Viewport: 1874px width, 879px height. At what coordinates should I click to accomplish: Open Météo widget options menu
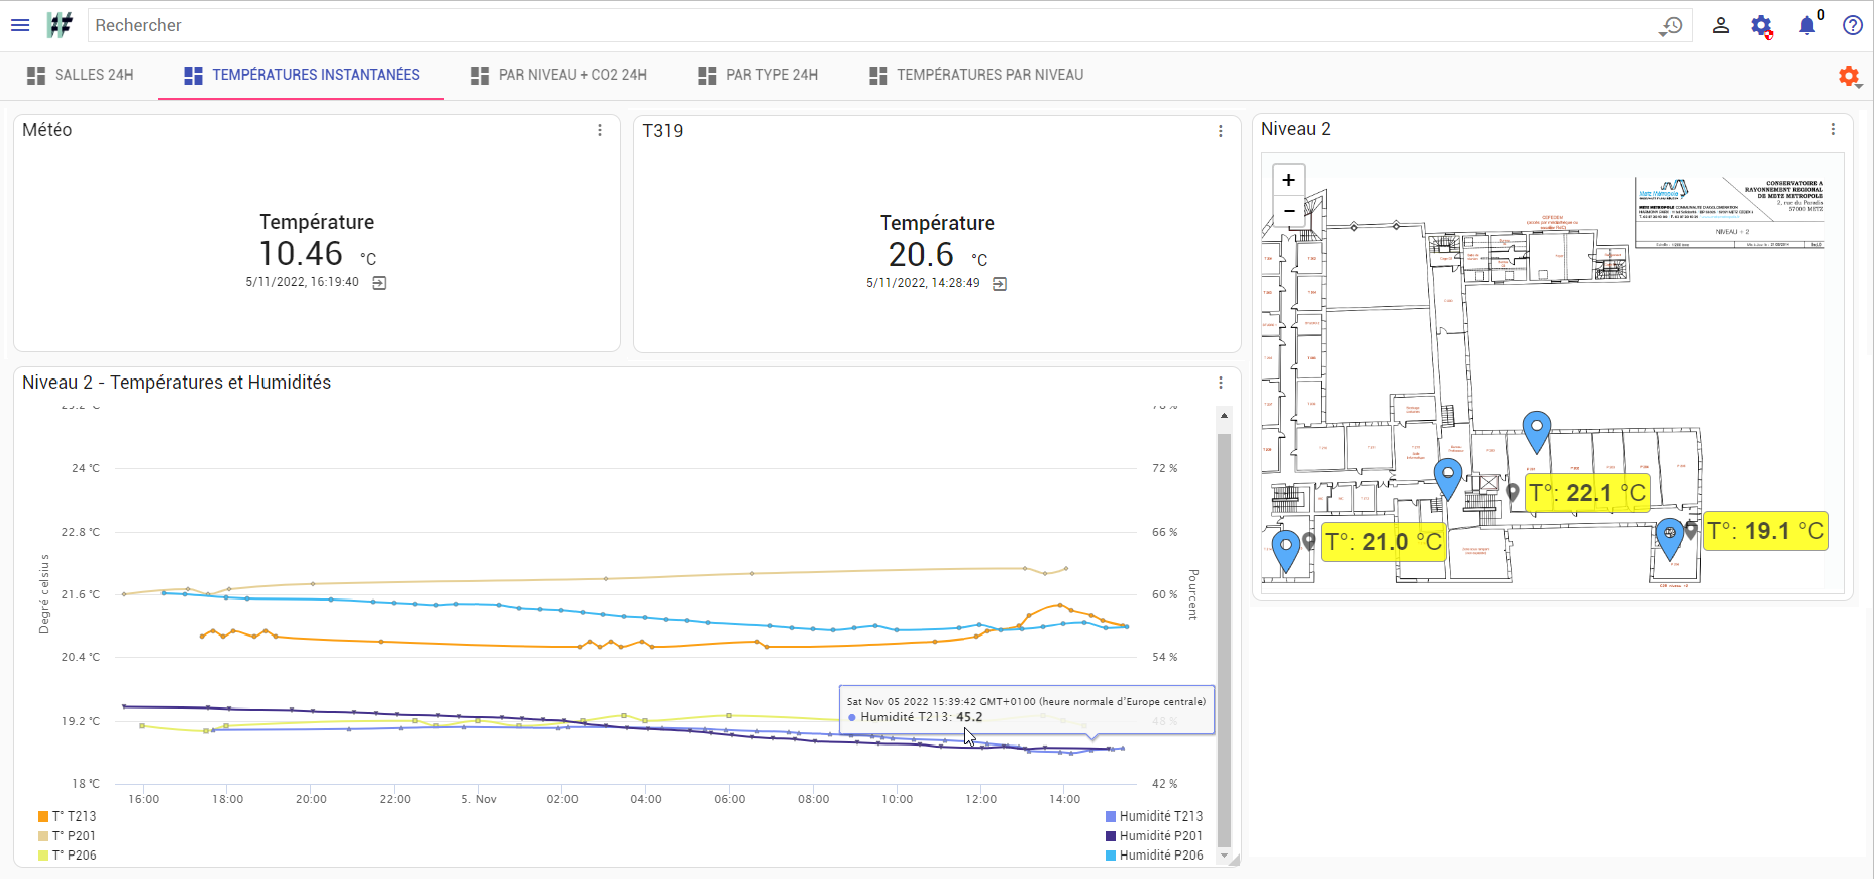[x=600, y=130]
